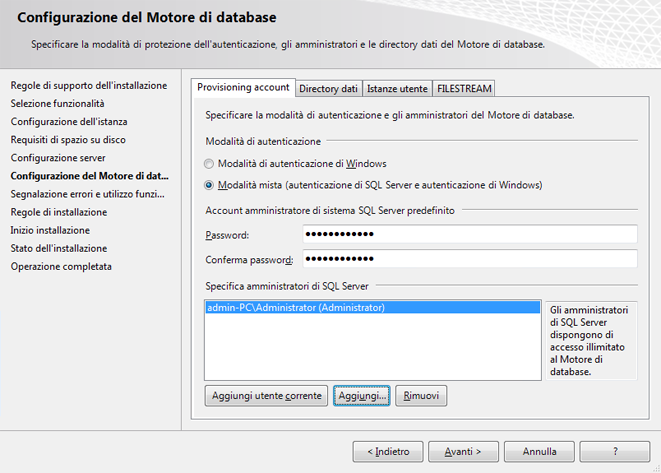The image size is (661, 473).
Task: Select Modalità mista authentication radio button
Action: [209, 185]
